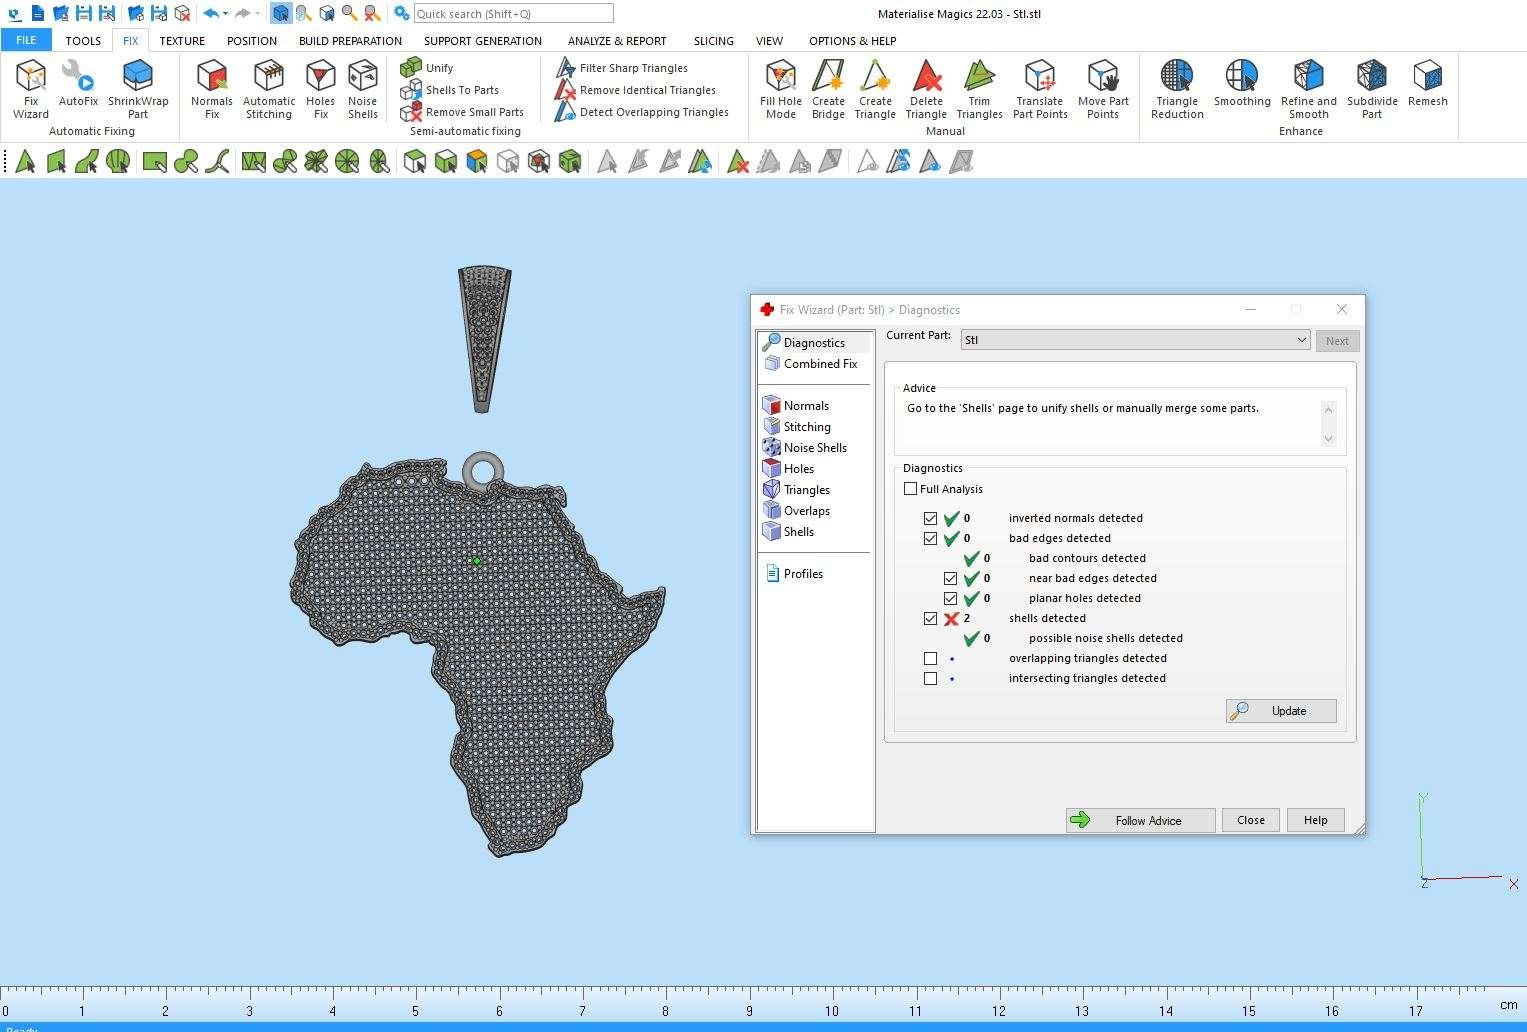1527x1032 pixels.
Task: Click the Update diagnostics button
Action: point(1281,711)
